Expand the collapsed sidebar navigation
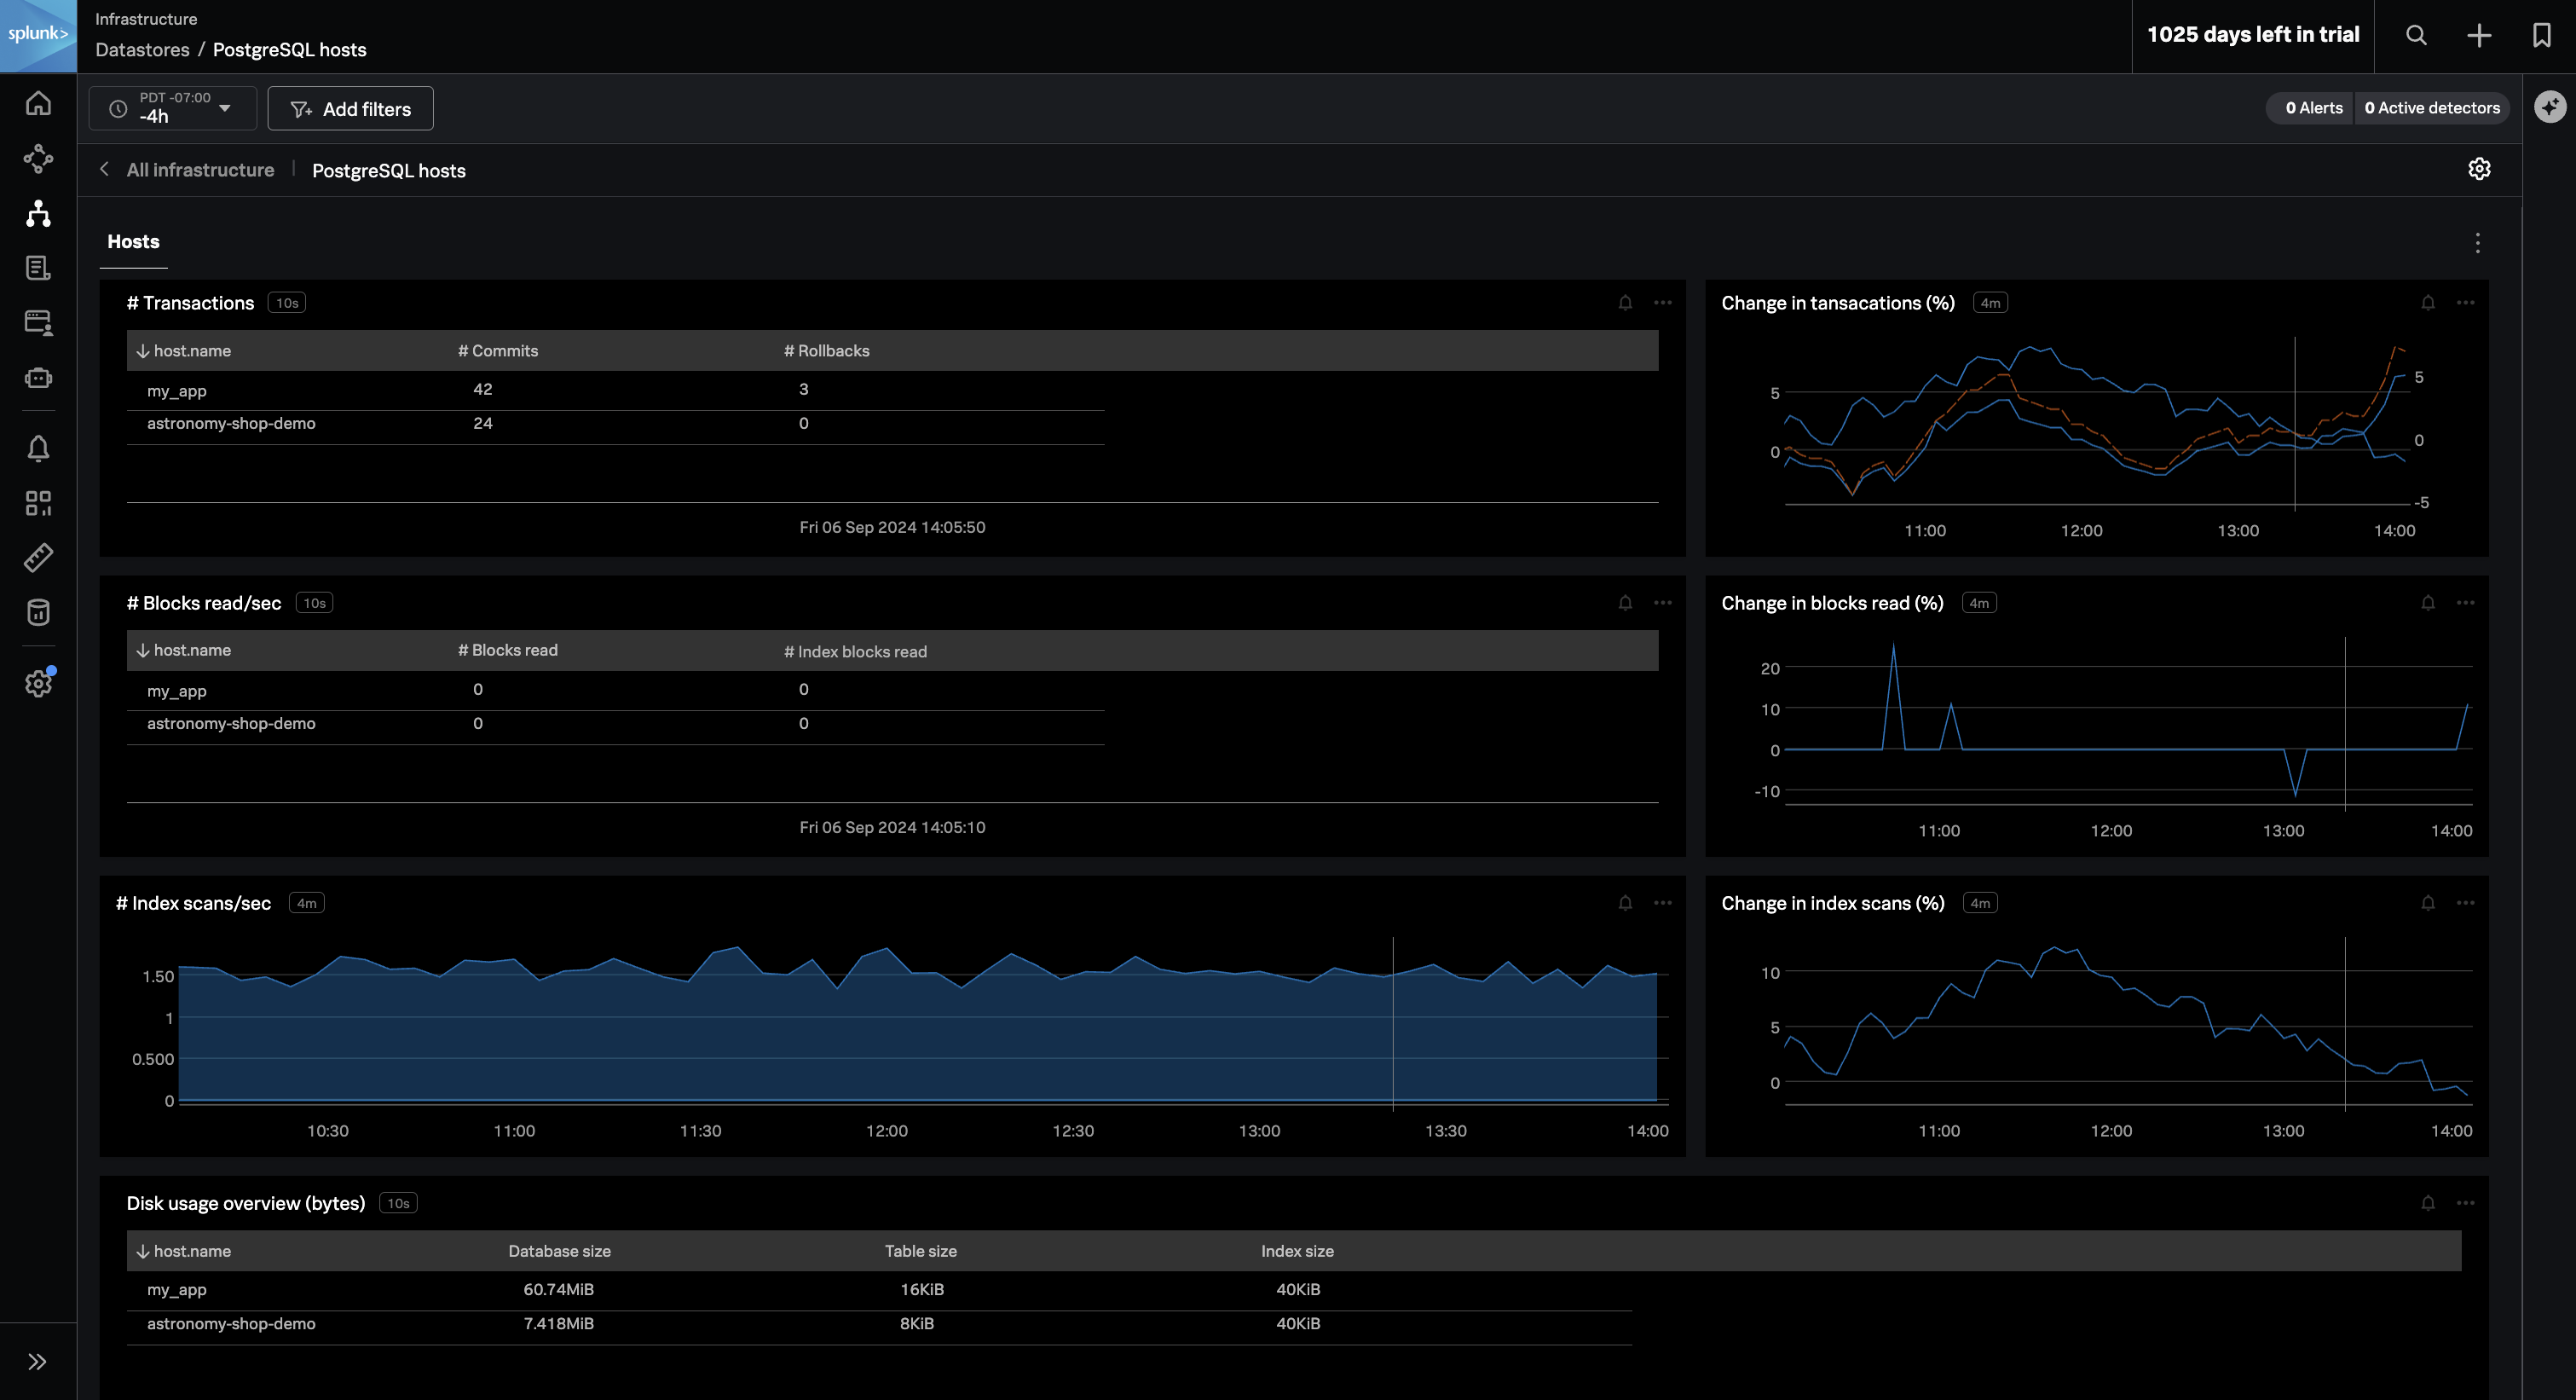The image size is (2576, 1400). (38, 1361)
